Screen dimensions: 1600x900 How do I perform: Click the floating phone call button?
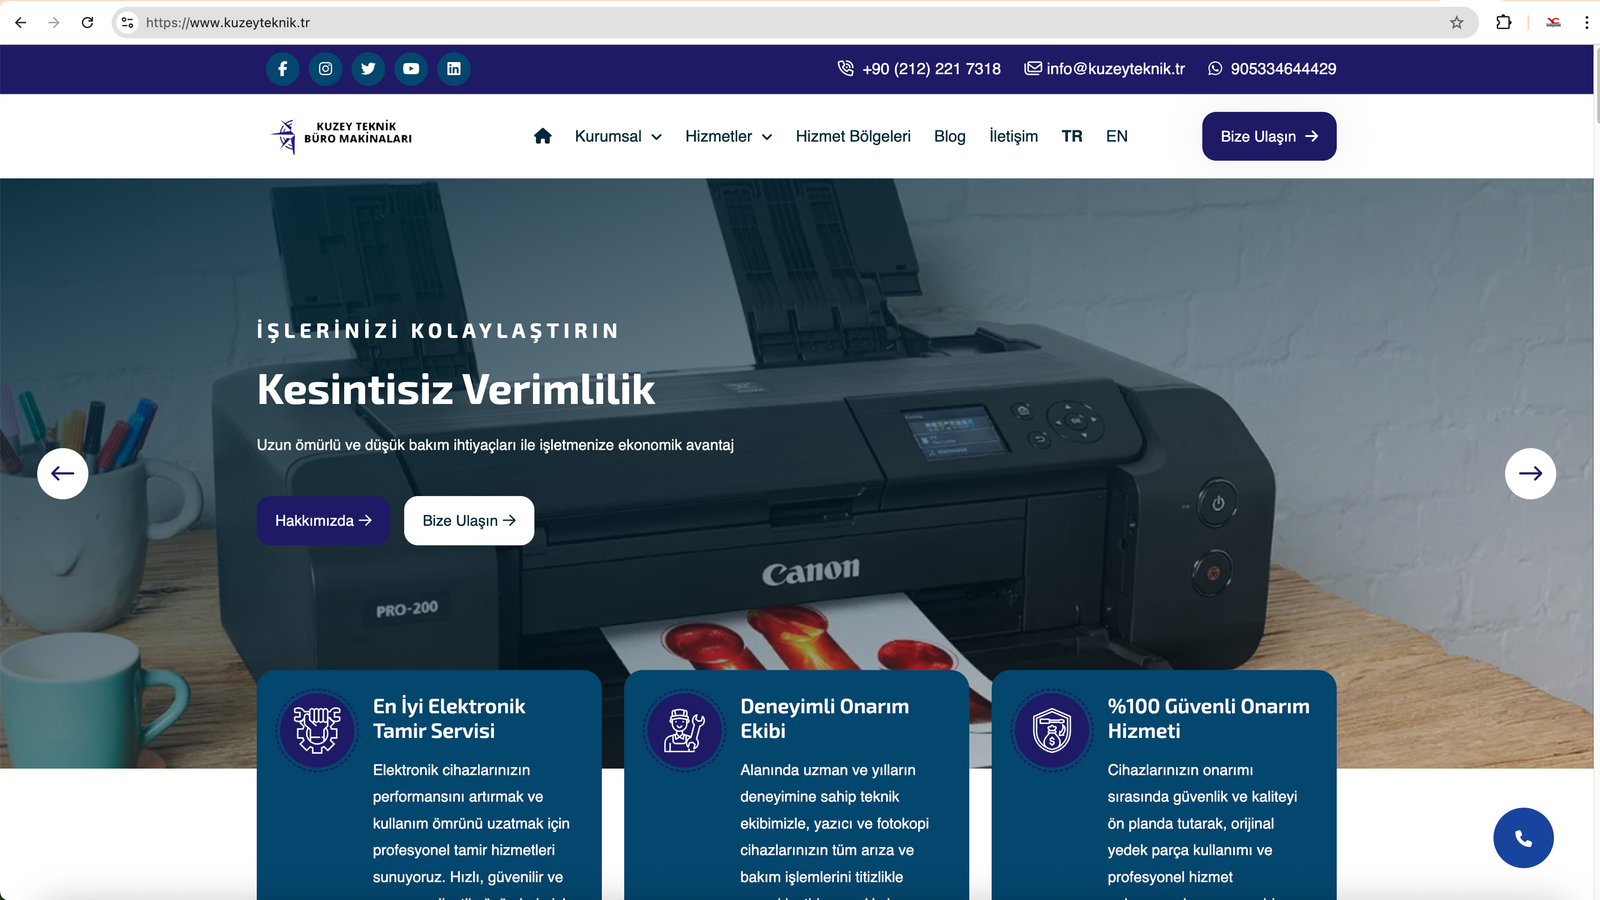coord(1523,838)
